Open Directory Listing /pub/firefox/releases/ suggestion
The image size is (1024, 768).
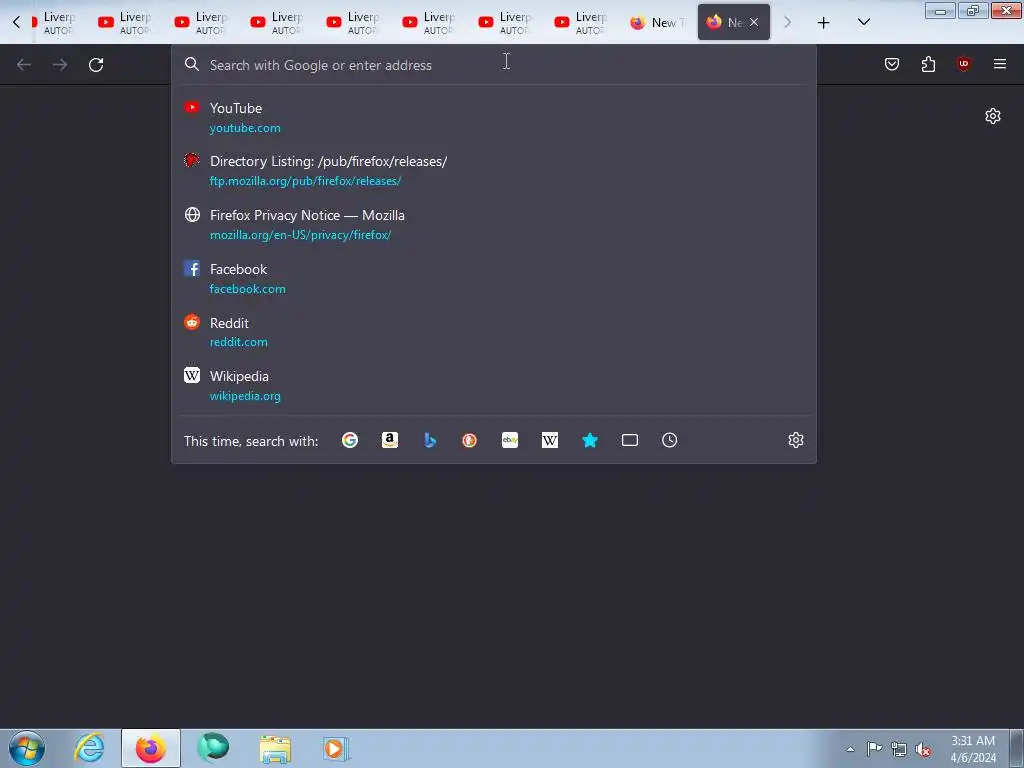click(493, 170)
